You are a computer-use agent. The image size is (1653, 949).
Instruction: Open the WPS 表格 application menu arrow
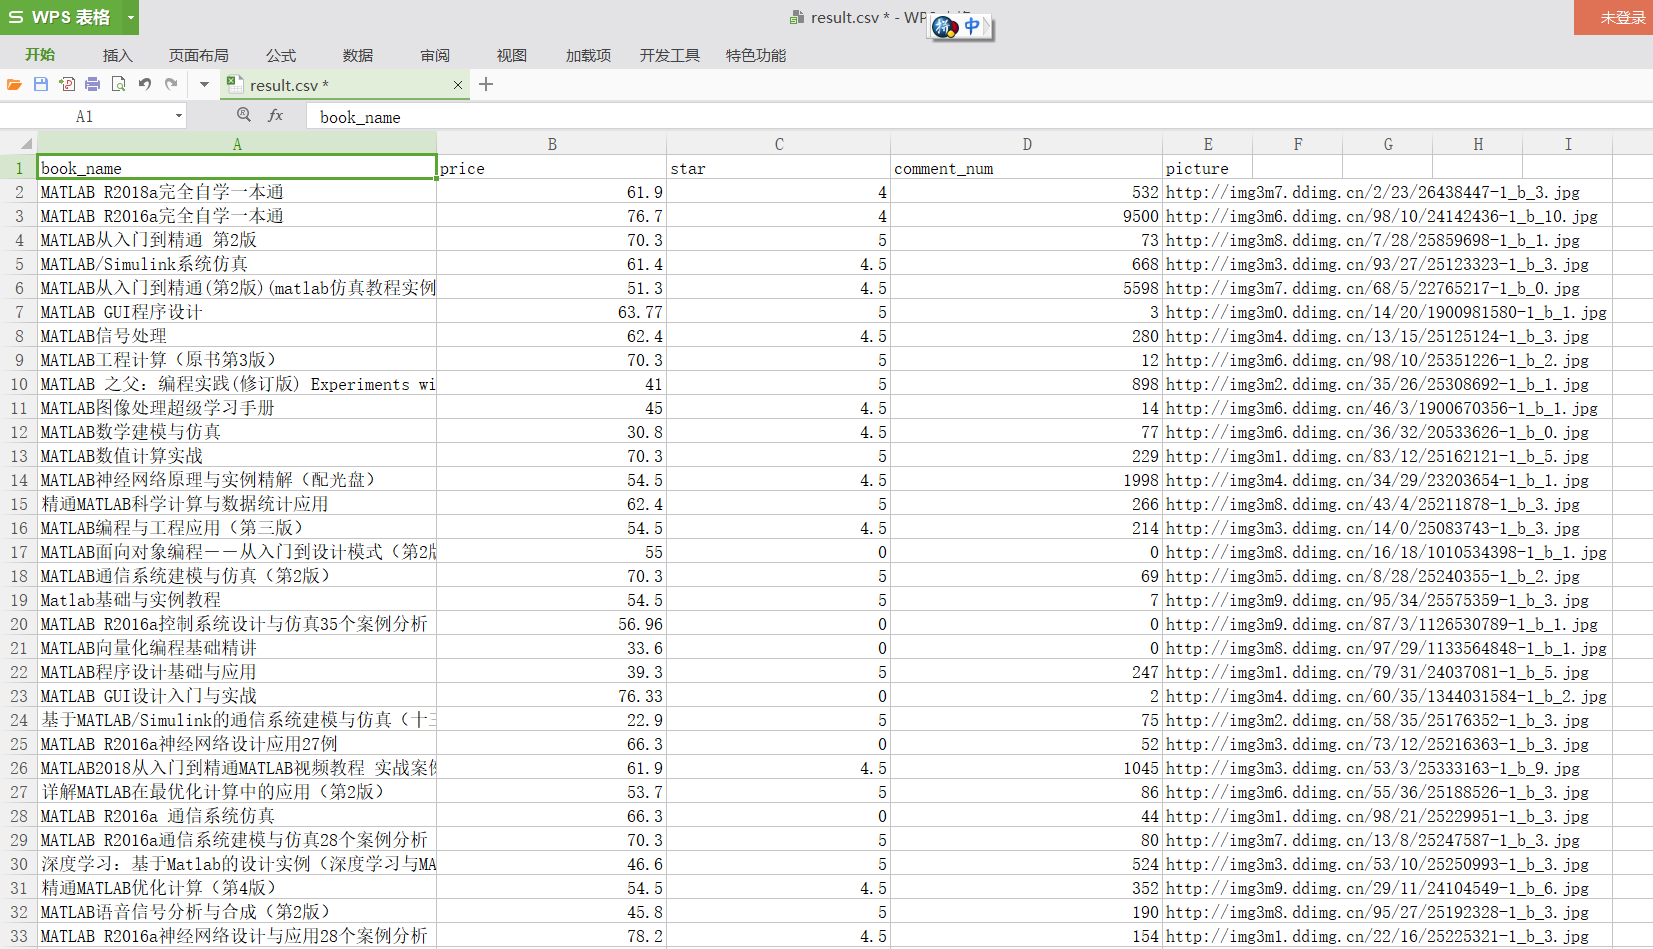tap(130, 17)
